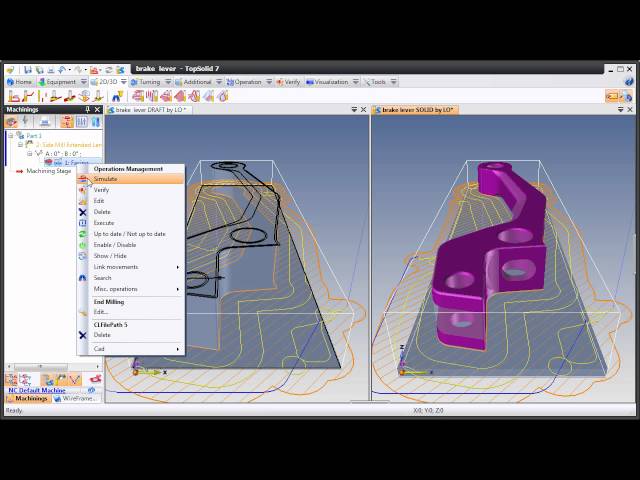Select the Machining Stage tree item
Screen dimensions: 640x480
[48, 171]
